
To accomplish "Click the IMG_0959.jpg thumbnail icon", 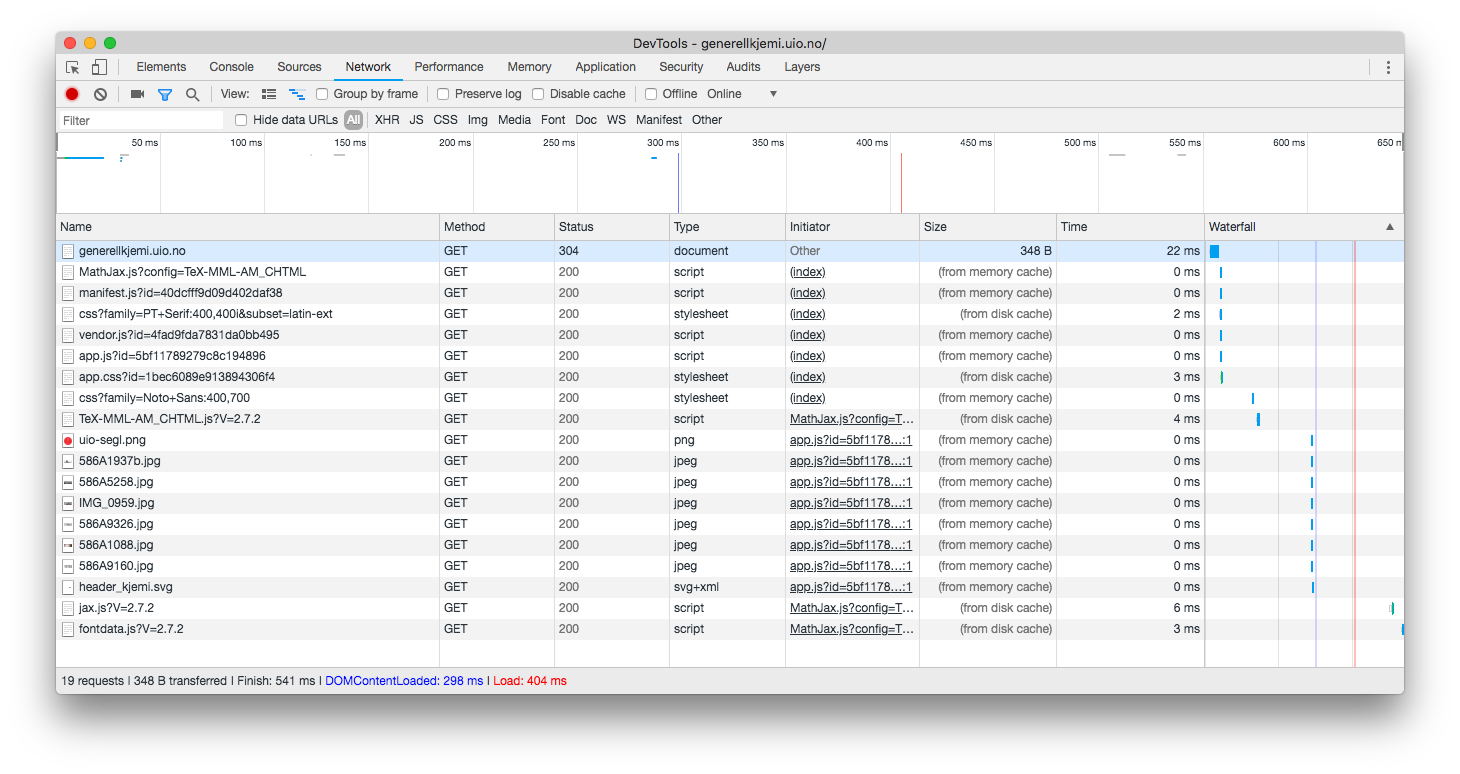I will (68, 503).
